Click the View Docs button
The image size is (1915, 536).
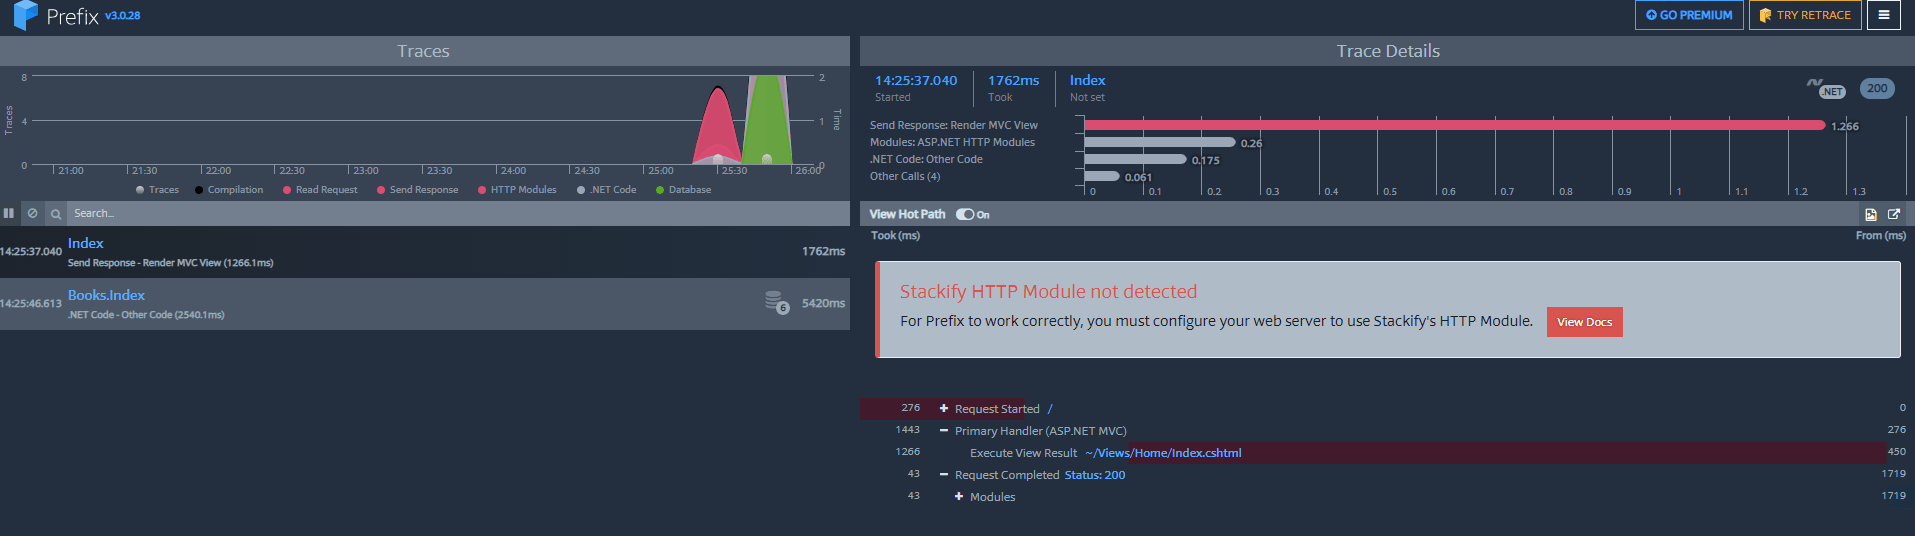pos(1584,322)
